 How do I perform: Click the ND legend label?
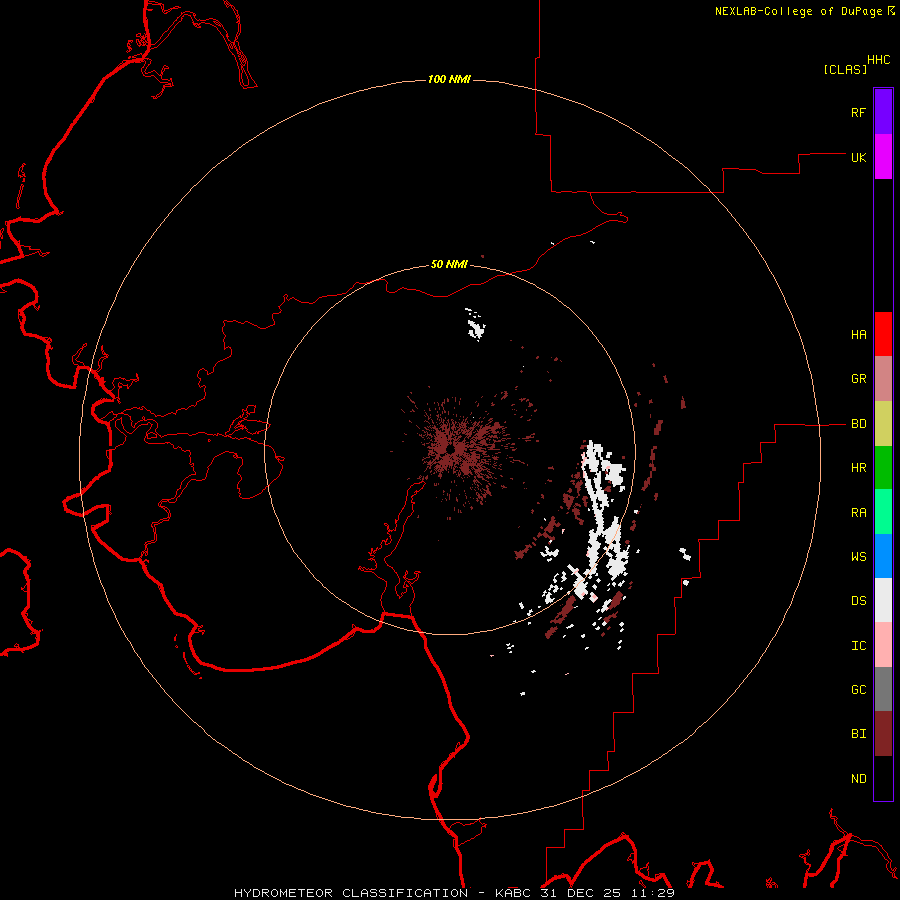(858, 779)
